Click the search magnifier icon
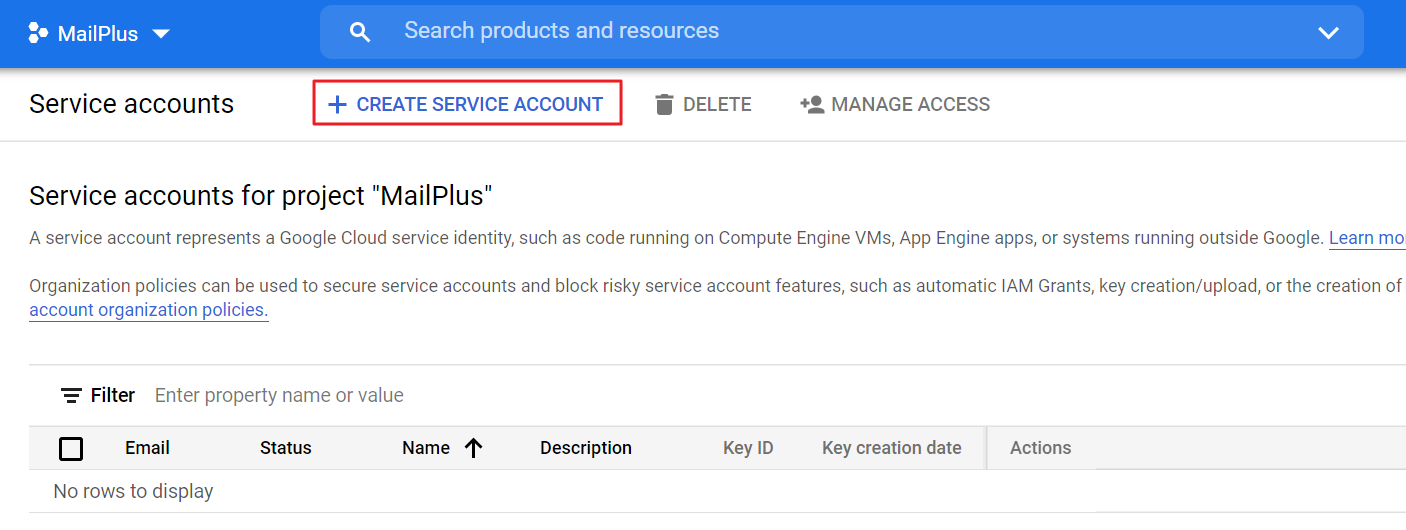The height and width of the screenshot is (530, 1406). pos(360,32)
